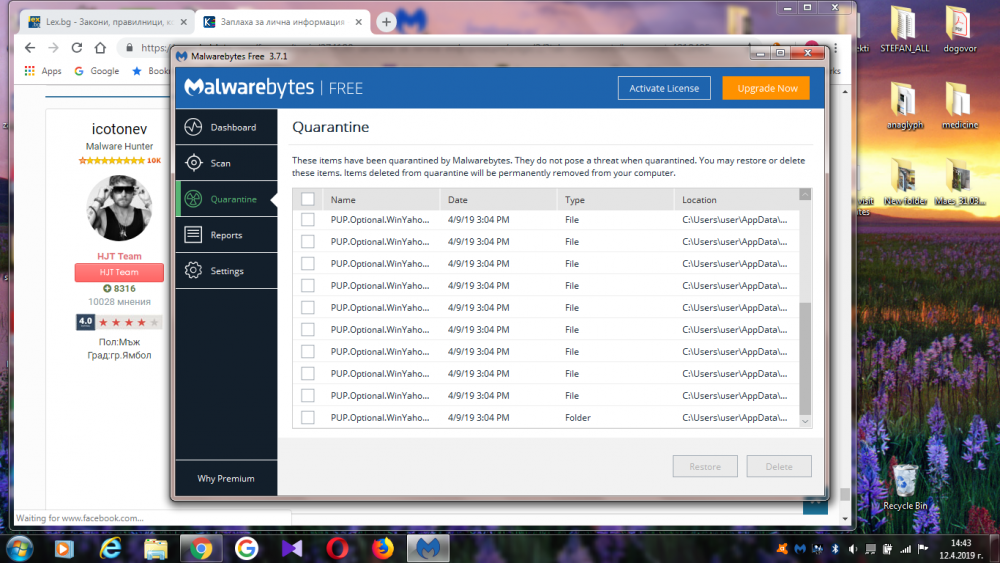
Task: Check the fourth quarantine row checkbox
Action: (307, 286)
